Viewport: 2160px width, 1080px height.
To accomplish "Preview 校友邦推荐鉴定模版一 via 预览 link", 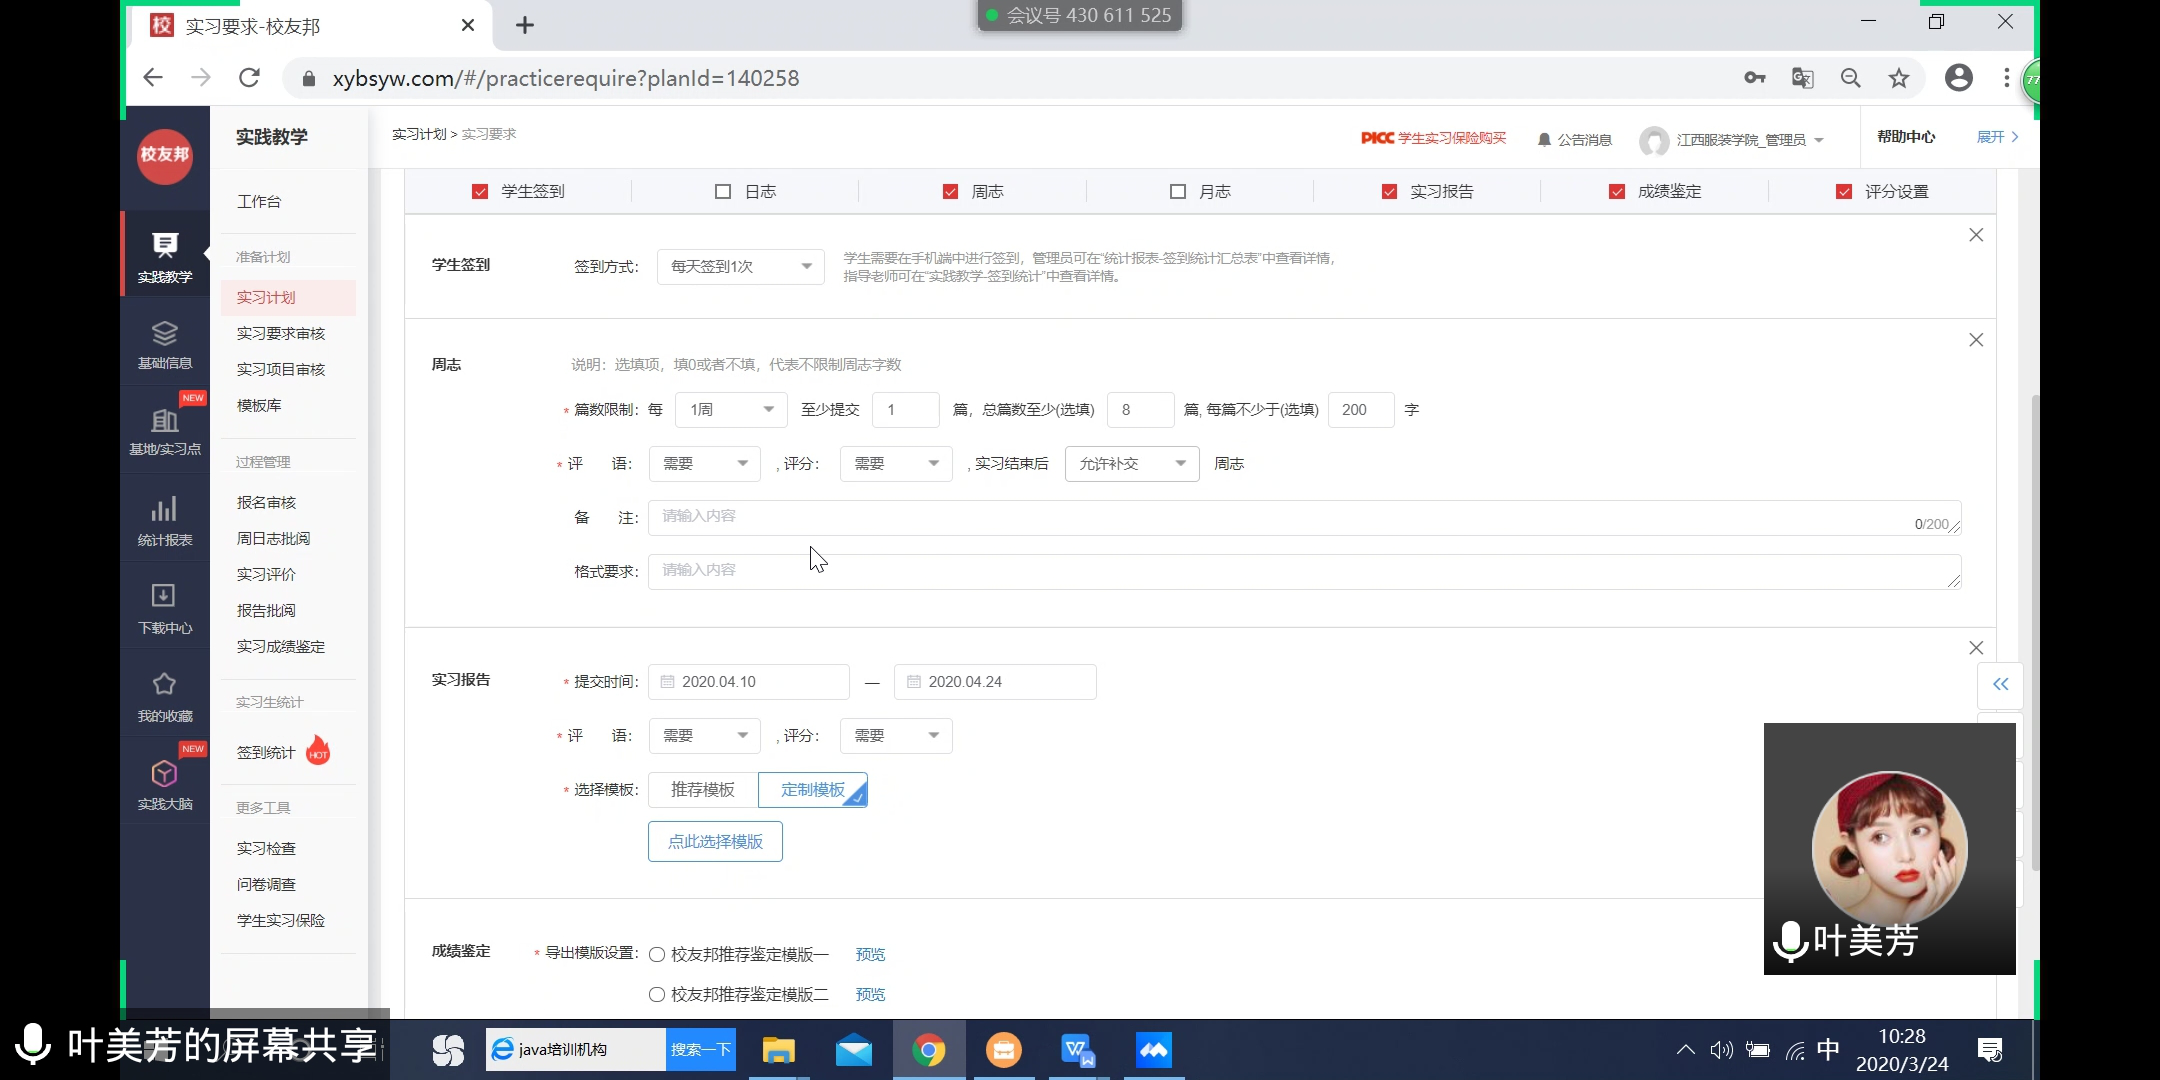I will click(870, 955).
